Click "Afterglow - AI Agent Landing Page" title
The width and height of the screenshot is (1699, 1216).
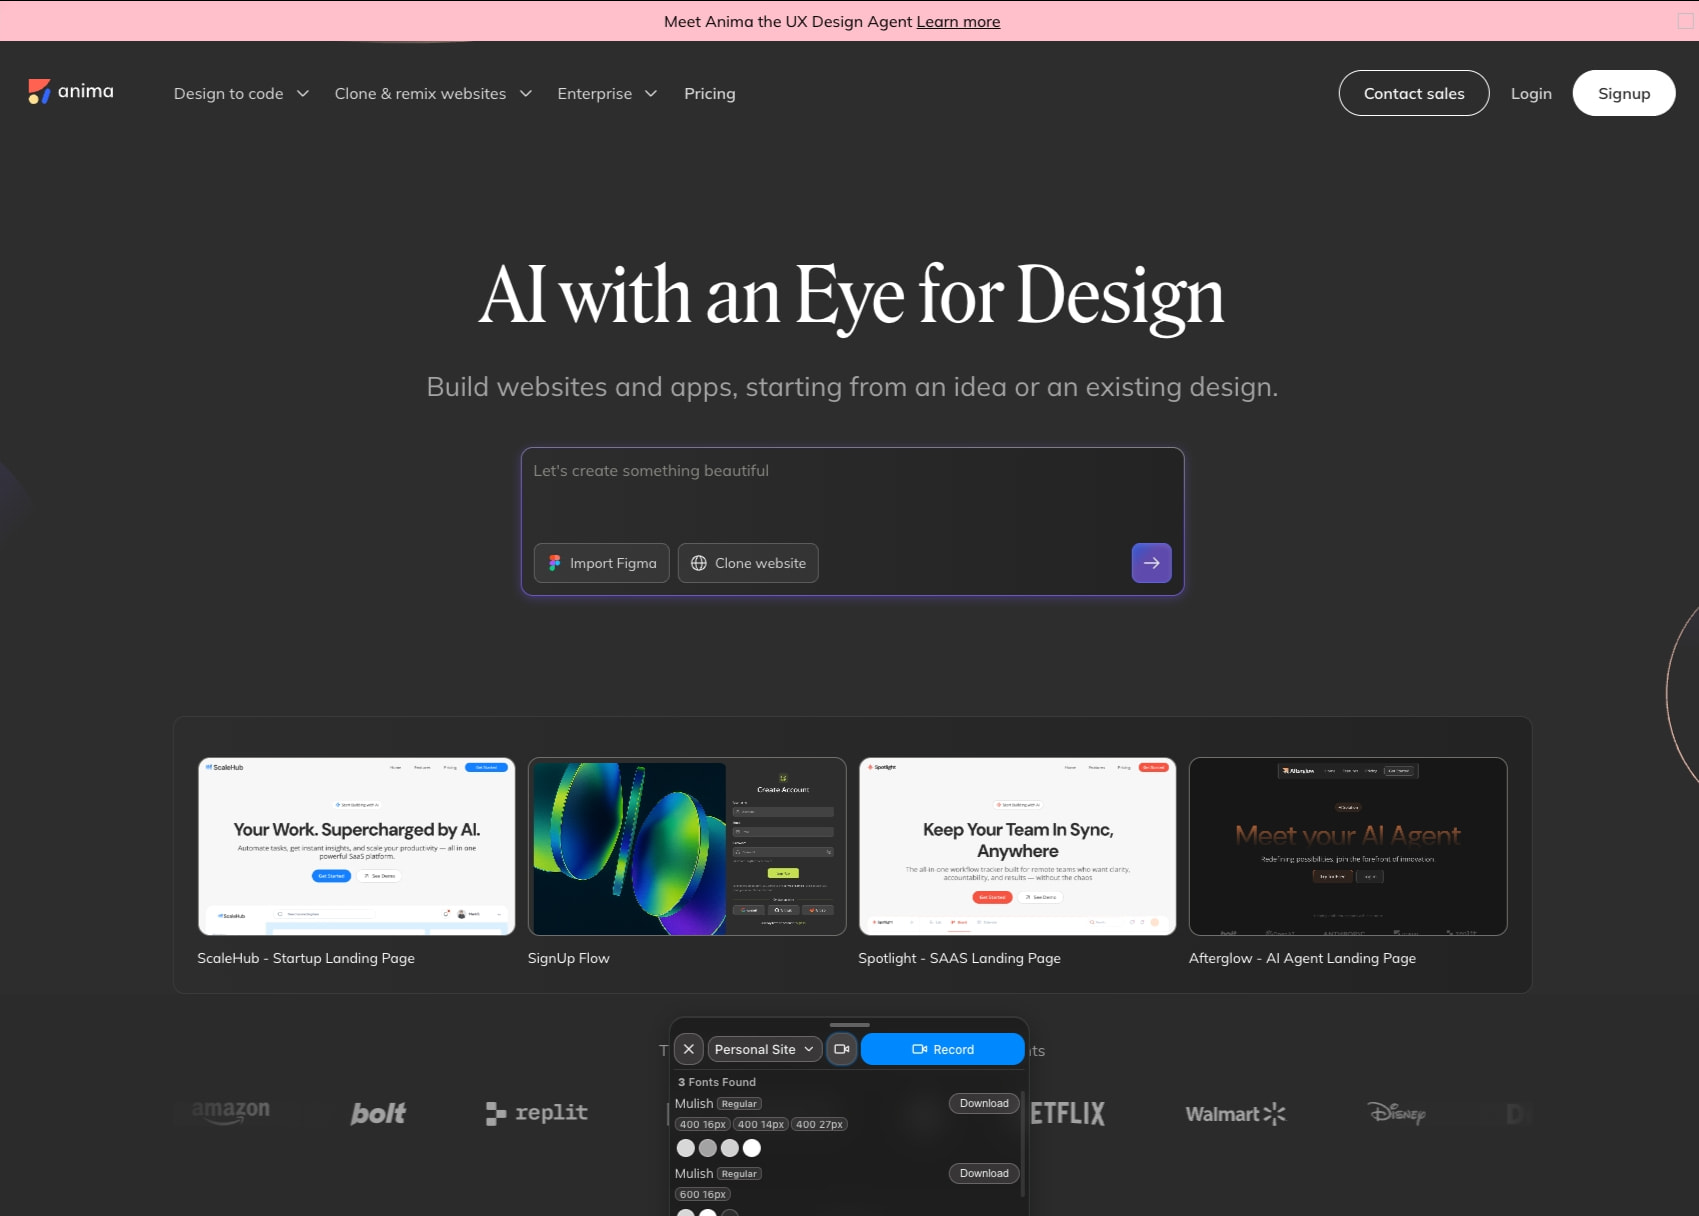(1302, 958)
